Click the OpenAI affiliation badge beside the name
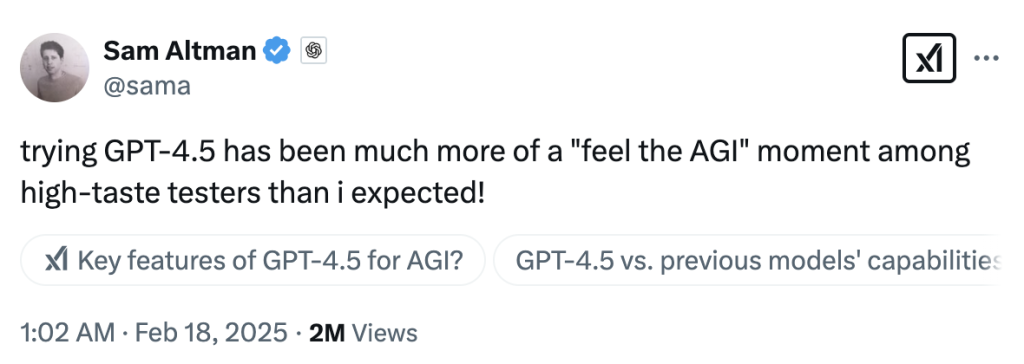1024x364 pixels. pos(313,50)
